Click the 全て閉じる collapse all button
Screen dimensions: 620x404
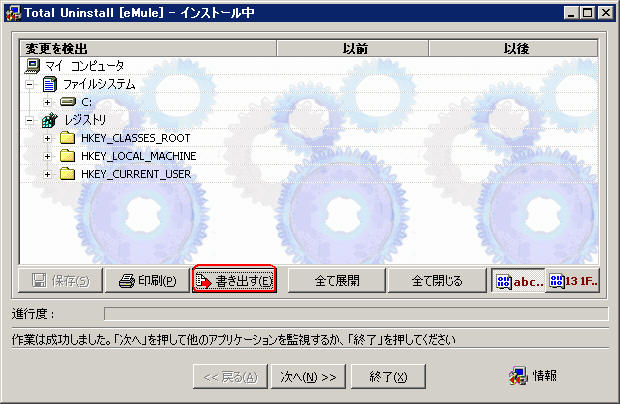coord(437,281)
